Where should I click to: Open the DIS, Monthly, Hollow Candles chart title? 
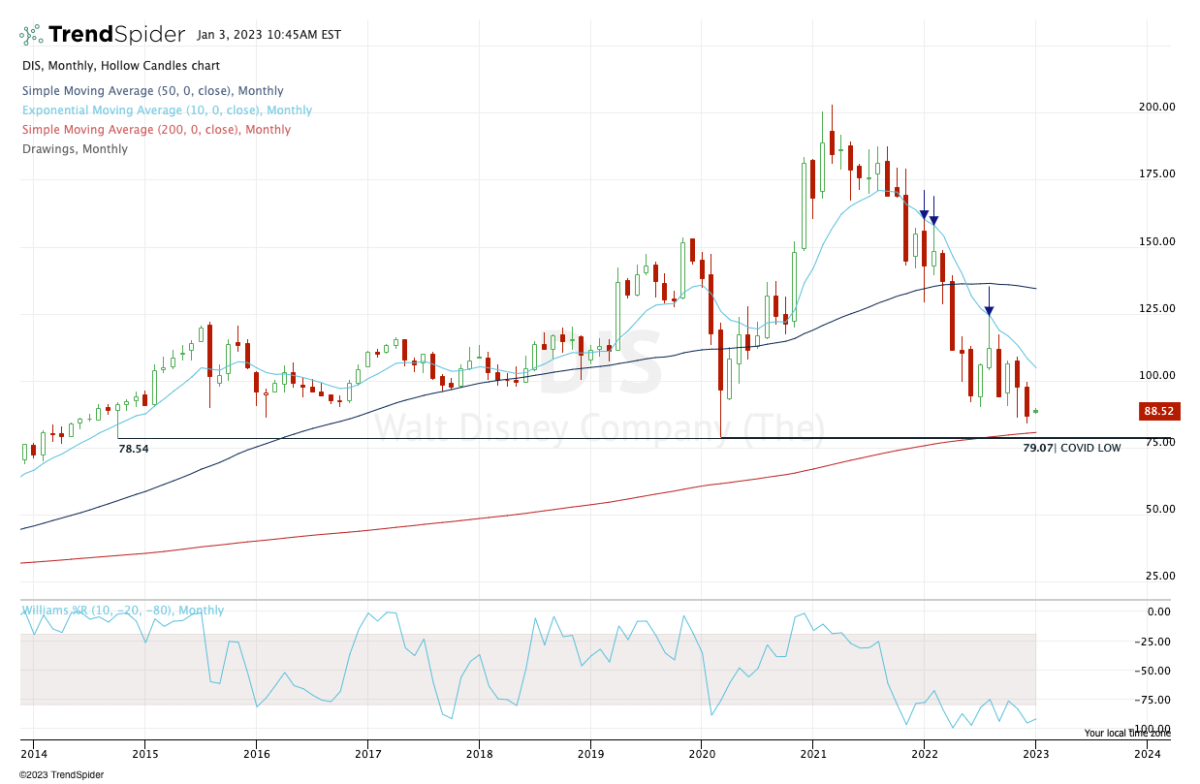pos(120,66)
